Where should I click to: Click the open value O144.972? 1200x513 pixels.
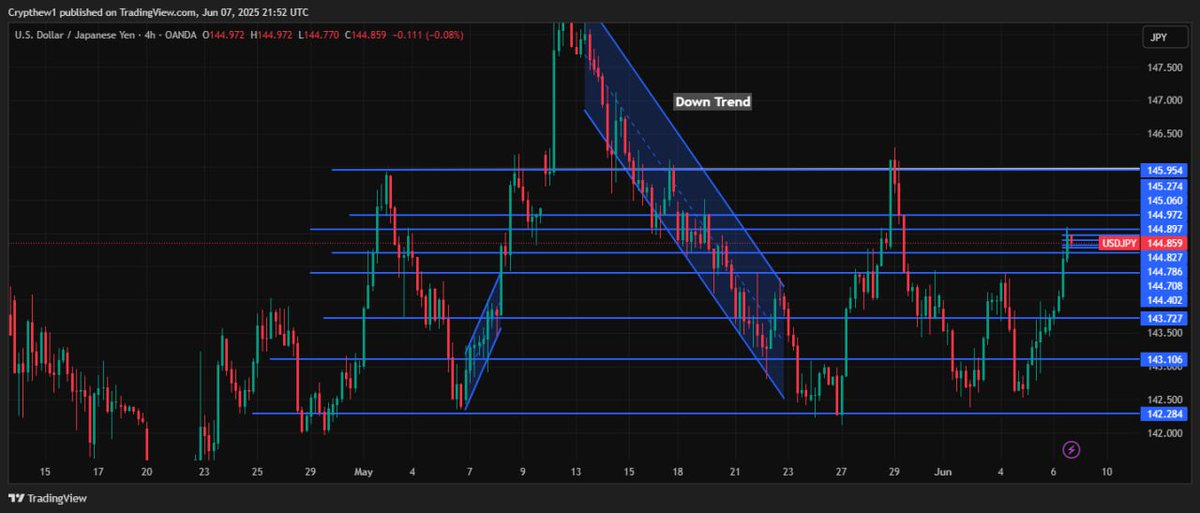[222, 35]
